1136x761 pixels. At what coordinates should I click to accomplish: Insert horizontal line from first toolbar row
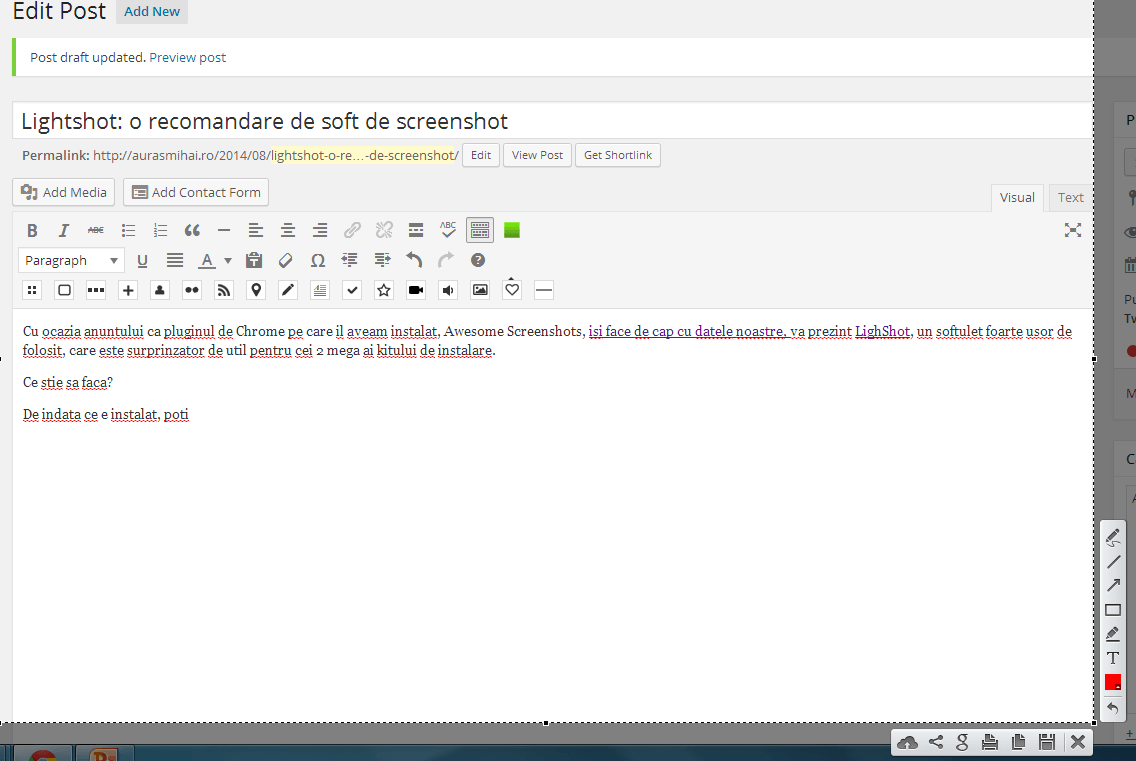click(x=224, y=230)
